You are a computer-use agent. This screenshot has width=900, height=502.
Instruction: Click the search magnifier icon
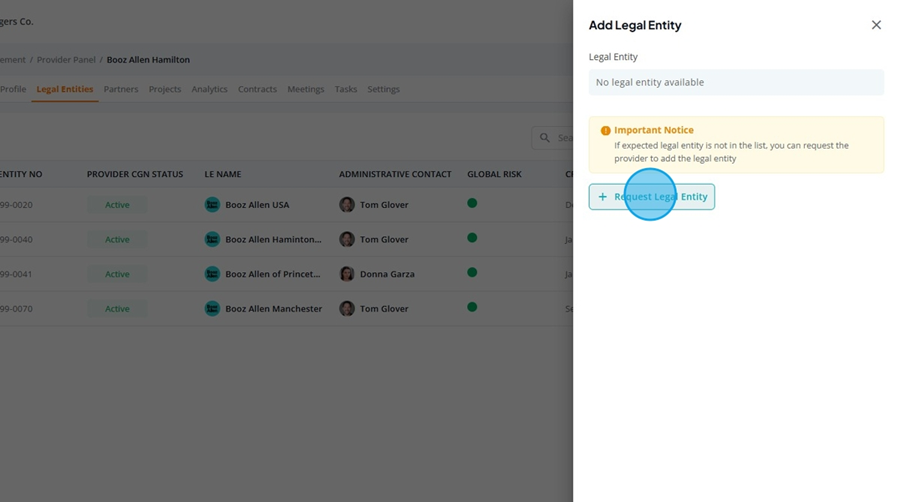[544, 138]
